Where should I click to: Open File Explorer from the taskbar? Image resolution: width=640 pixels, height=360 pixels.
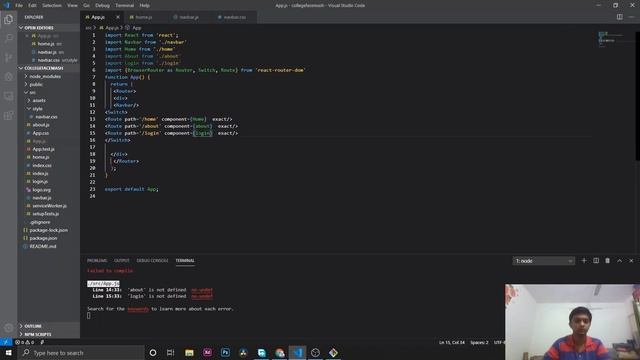pos(189,353)
